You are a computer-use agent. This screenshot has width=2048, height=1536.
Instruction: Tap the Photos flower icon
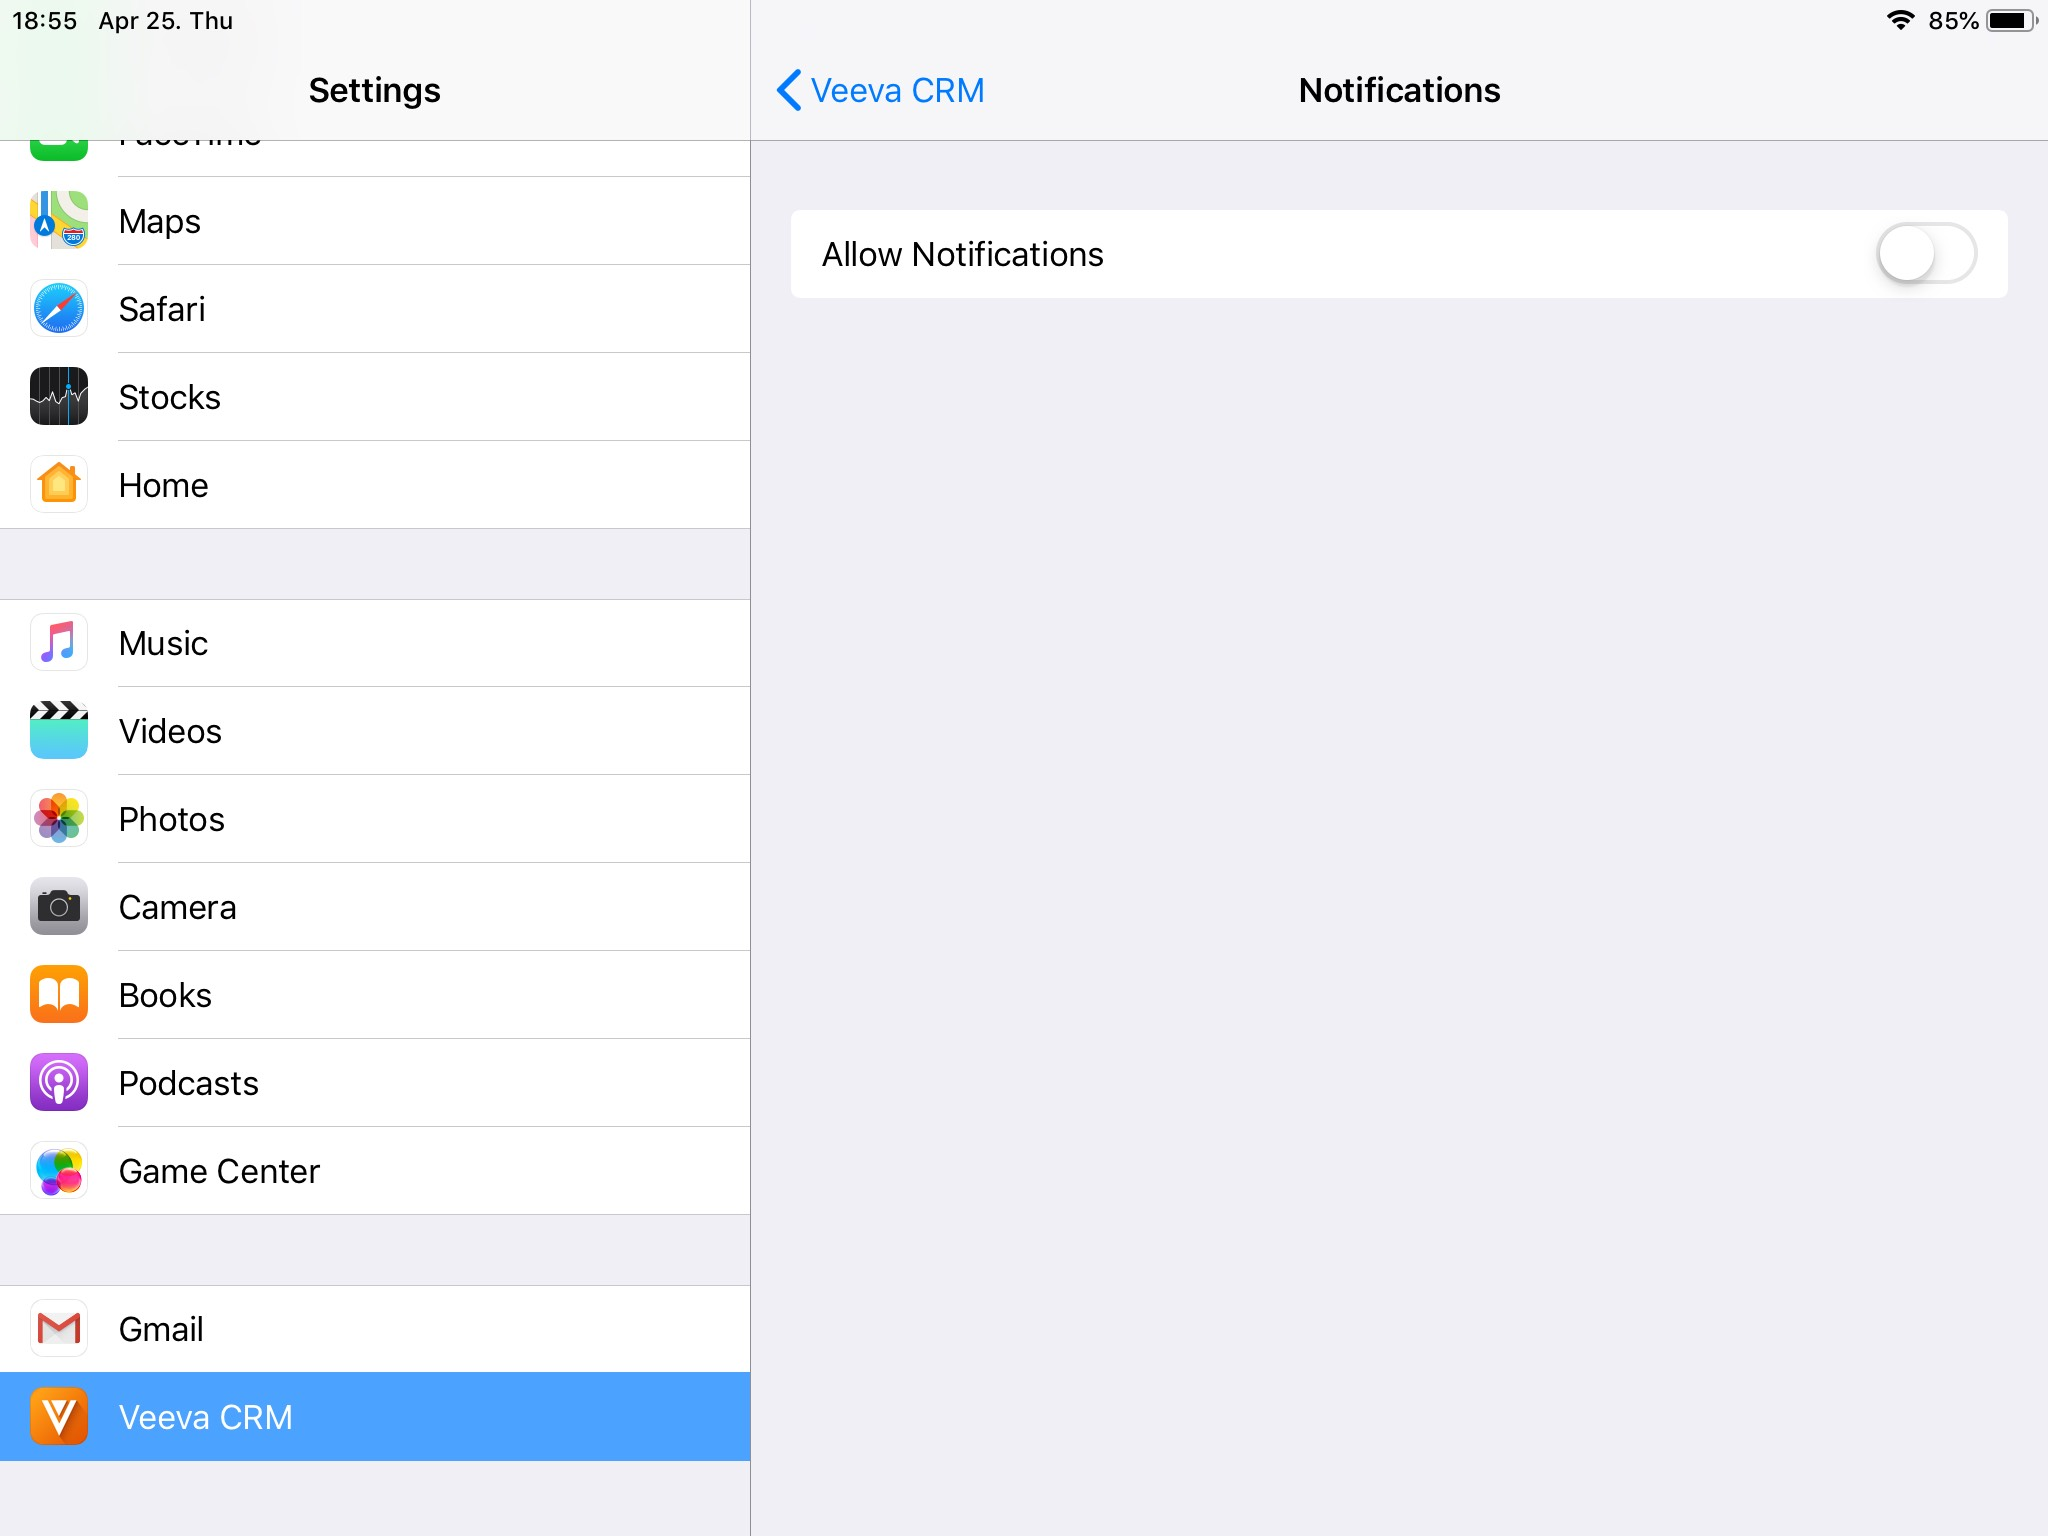point(59,819)
